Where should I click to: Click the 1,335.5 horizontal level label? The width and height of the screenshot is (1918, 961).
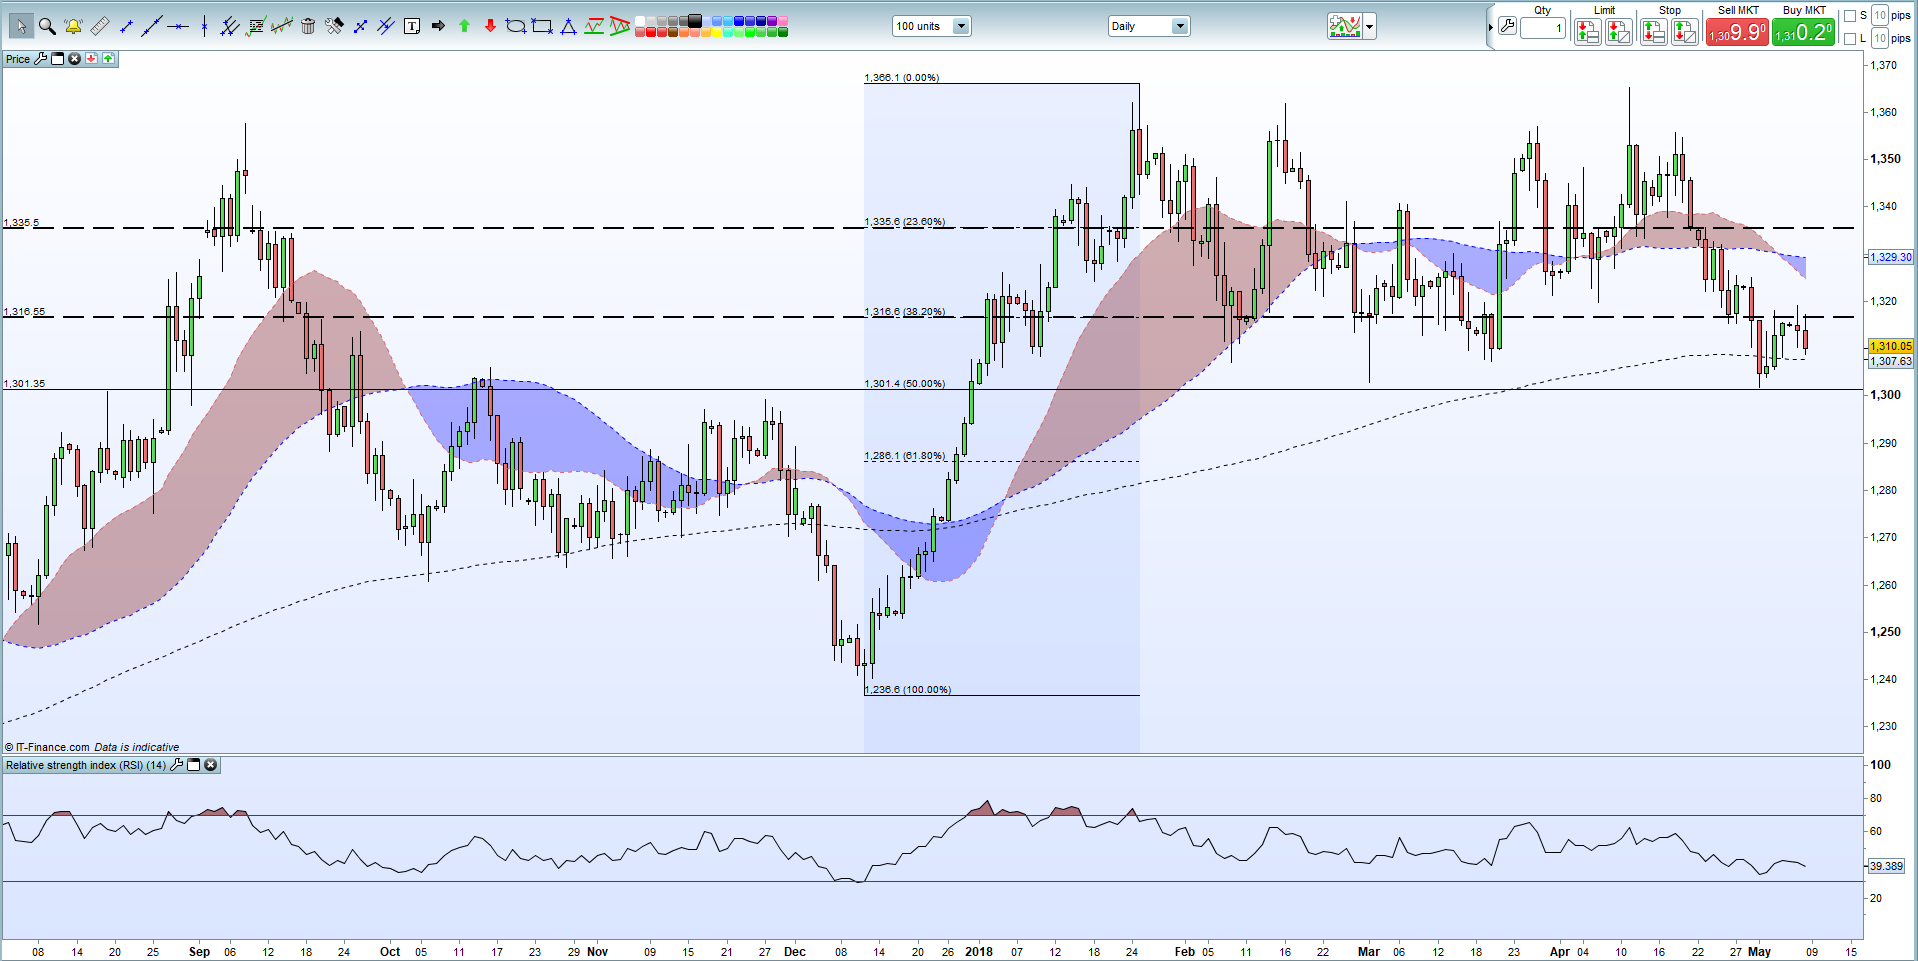point(21,222)
